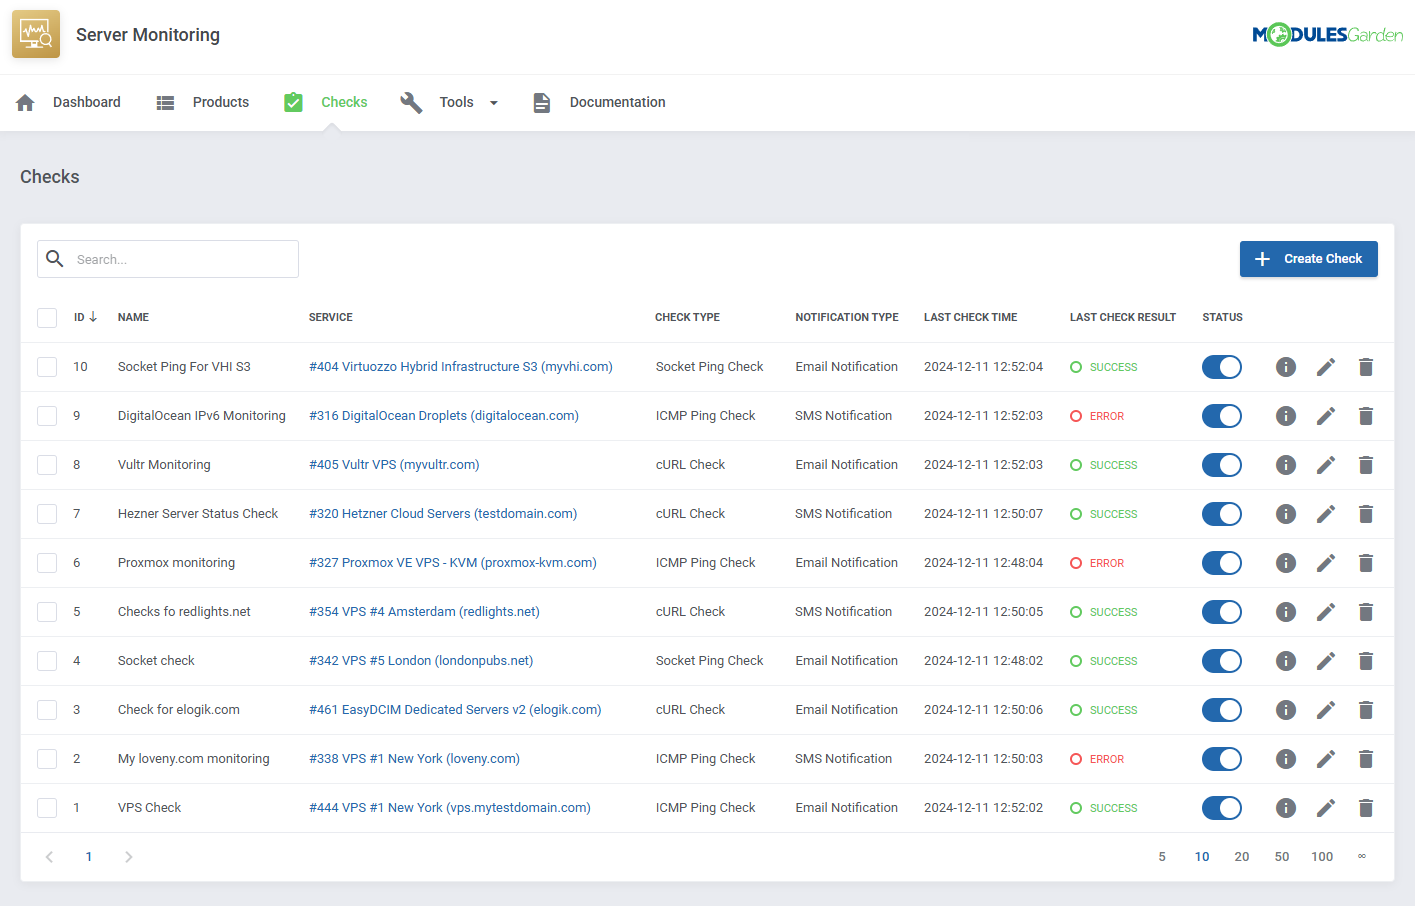Screen dimensions: 1415x906
Task: Click into the Search input field
Action: click(168, 259)
